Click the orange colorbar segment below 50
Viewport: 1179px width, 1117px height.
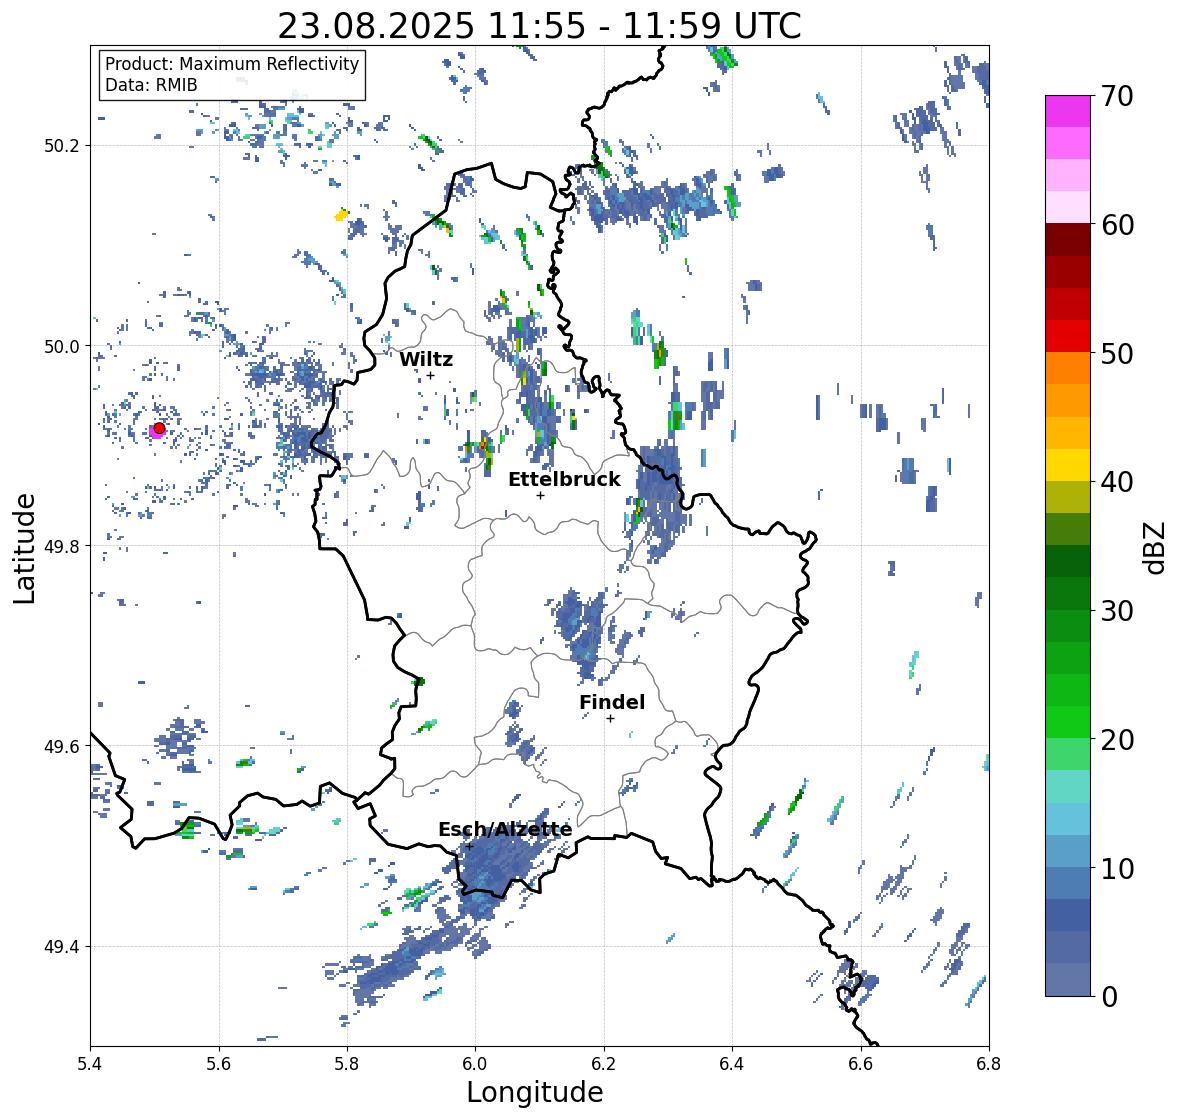pos(1068,368)
